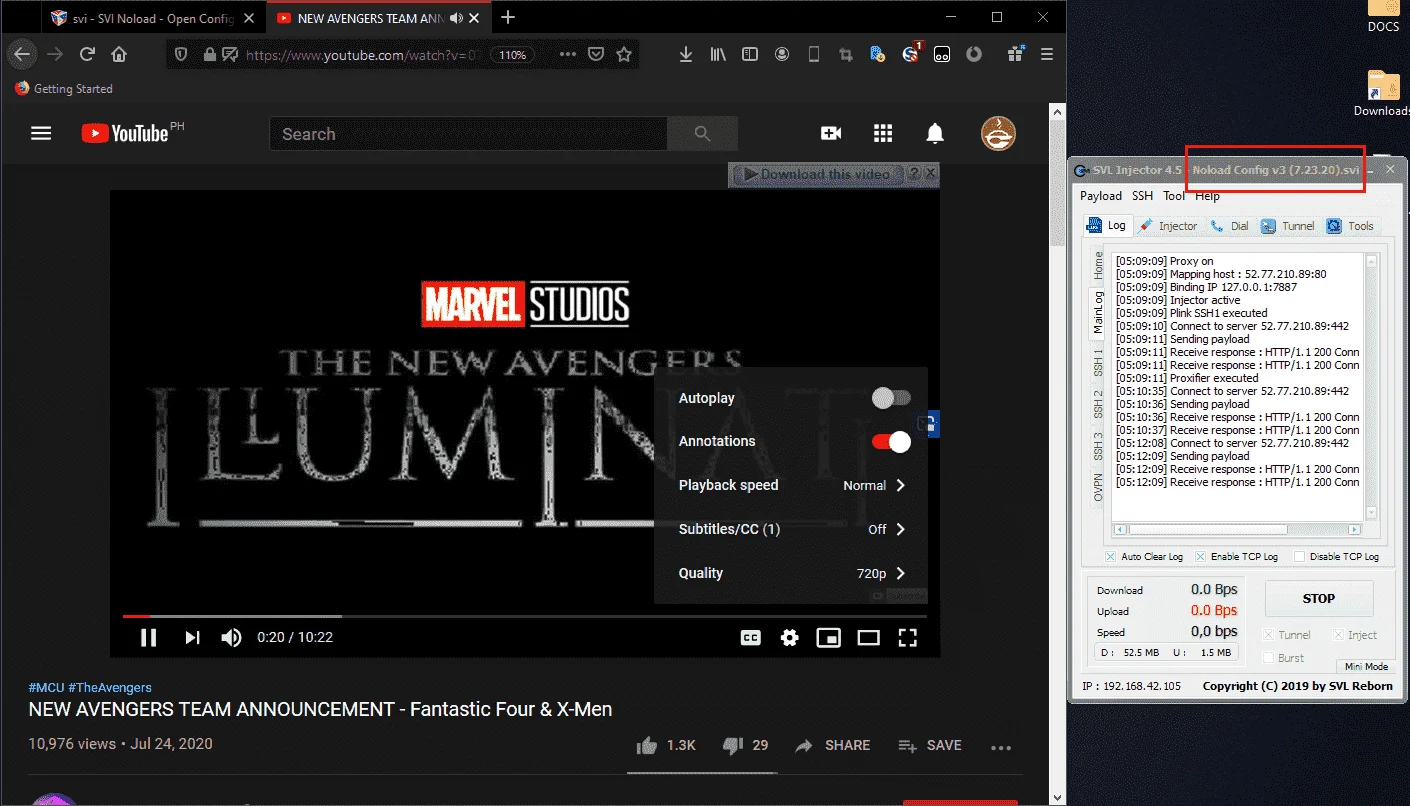Switch to the SVI Noload browser tab
Screen dimensions: 1410x806
(x=154, y=18)
